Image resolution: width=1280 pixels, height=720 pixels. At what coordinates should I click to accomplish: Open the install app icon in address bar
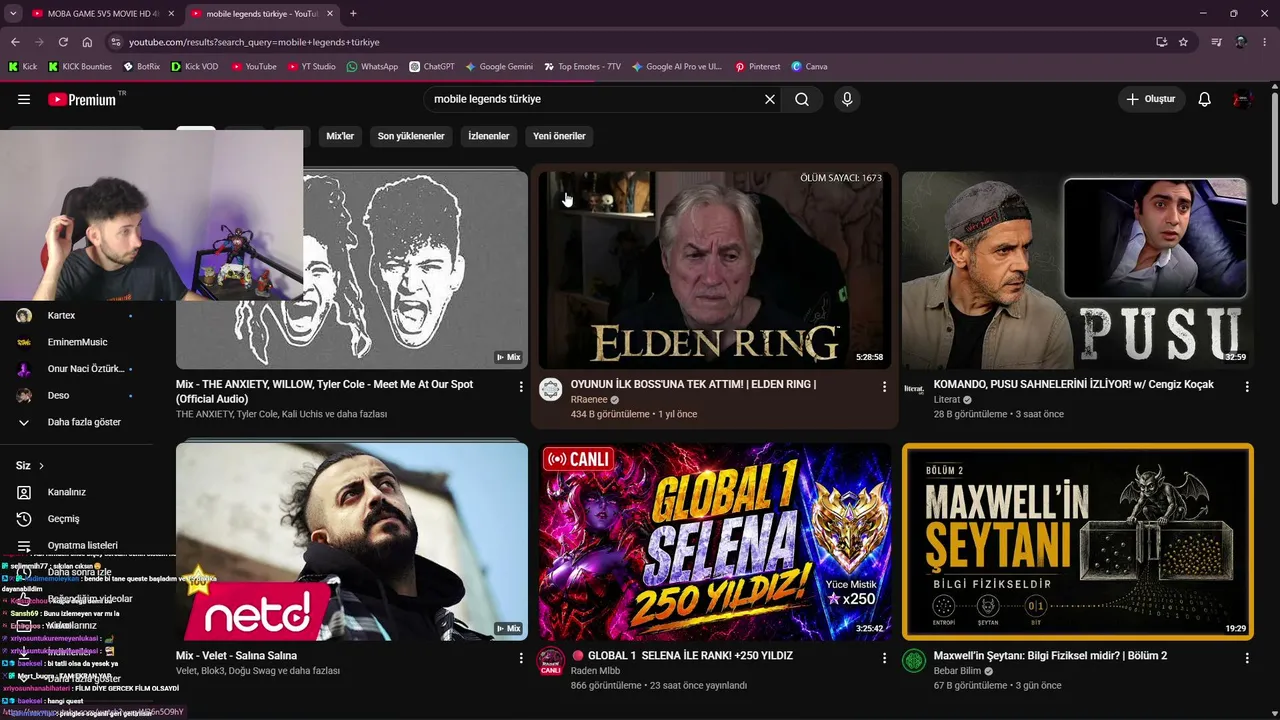click(x=1161, y=42)
